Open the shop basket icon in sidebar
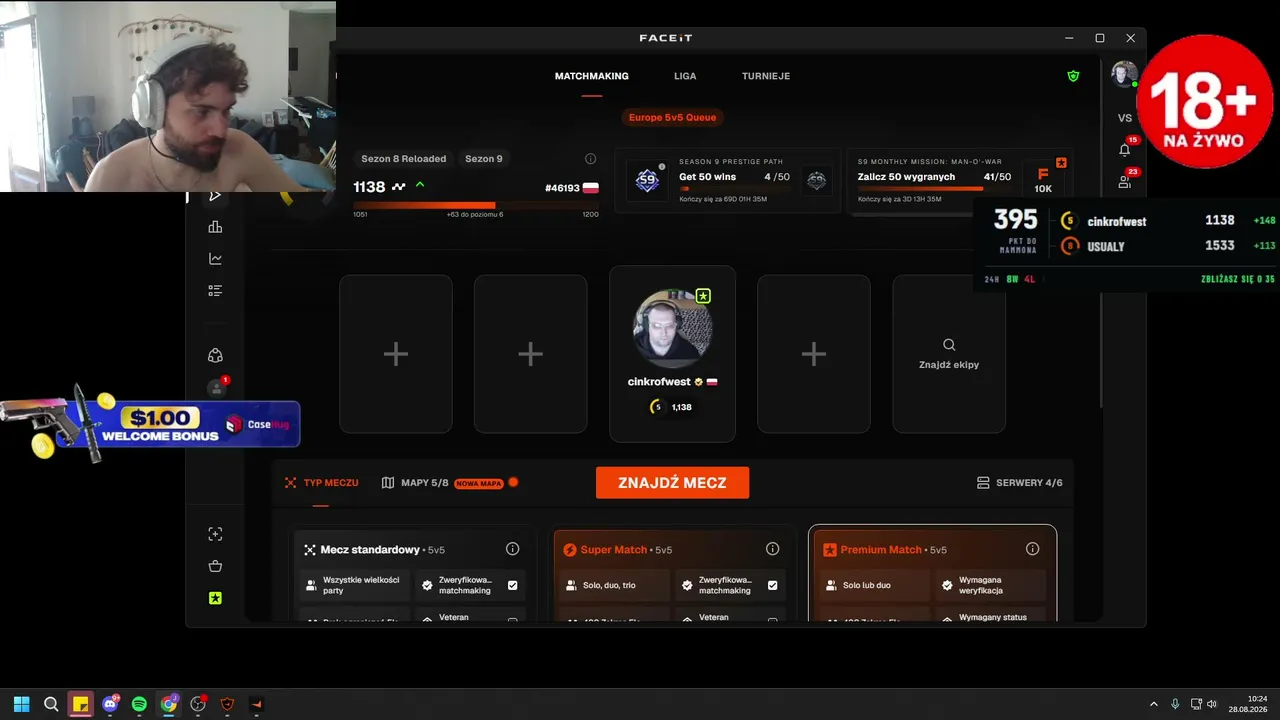The height and width of the screenshot is (720, 1280). coord(215,566)
